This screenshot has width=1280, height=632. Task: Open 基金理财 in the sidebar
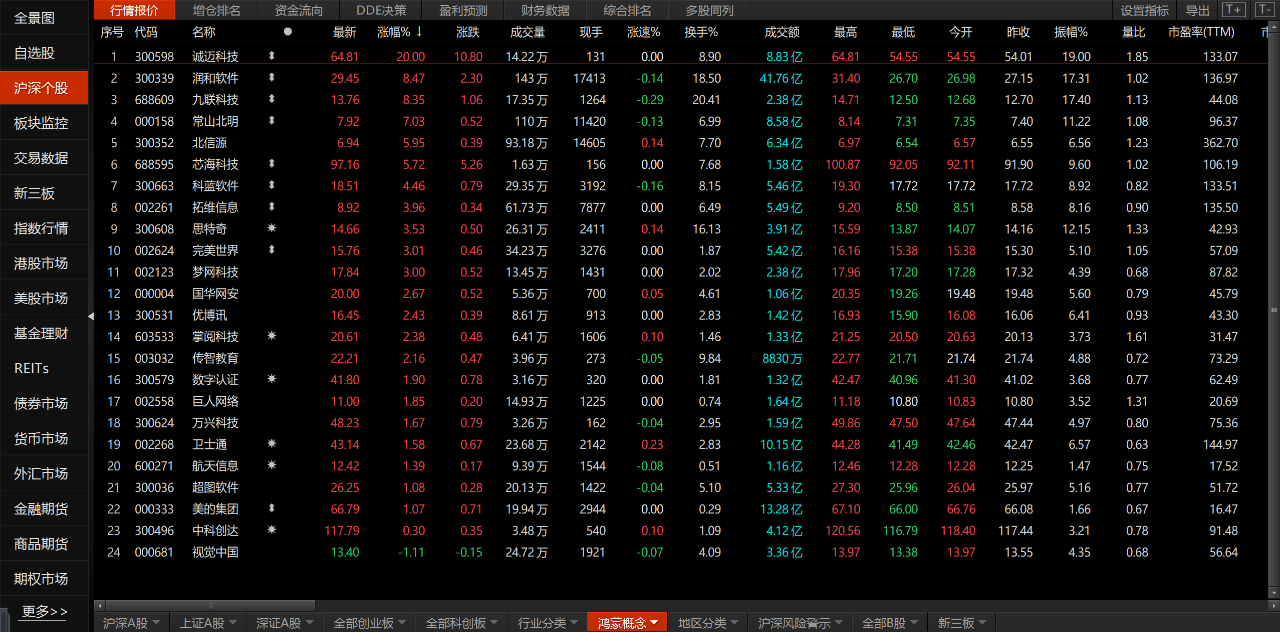pos(44,333)
